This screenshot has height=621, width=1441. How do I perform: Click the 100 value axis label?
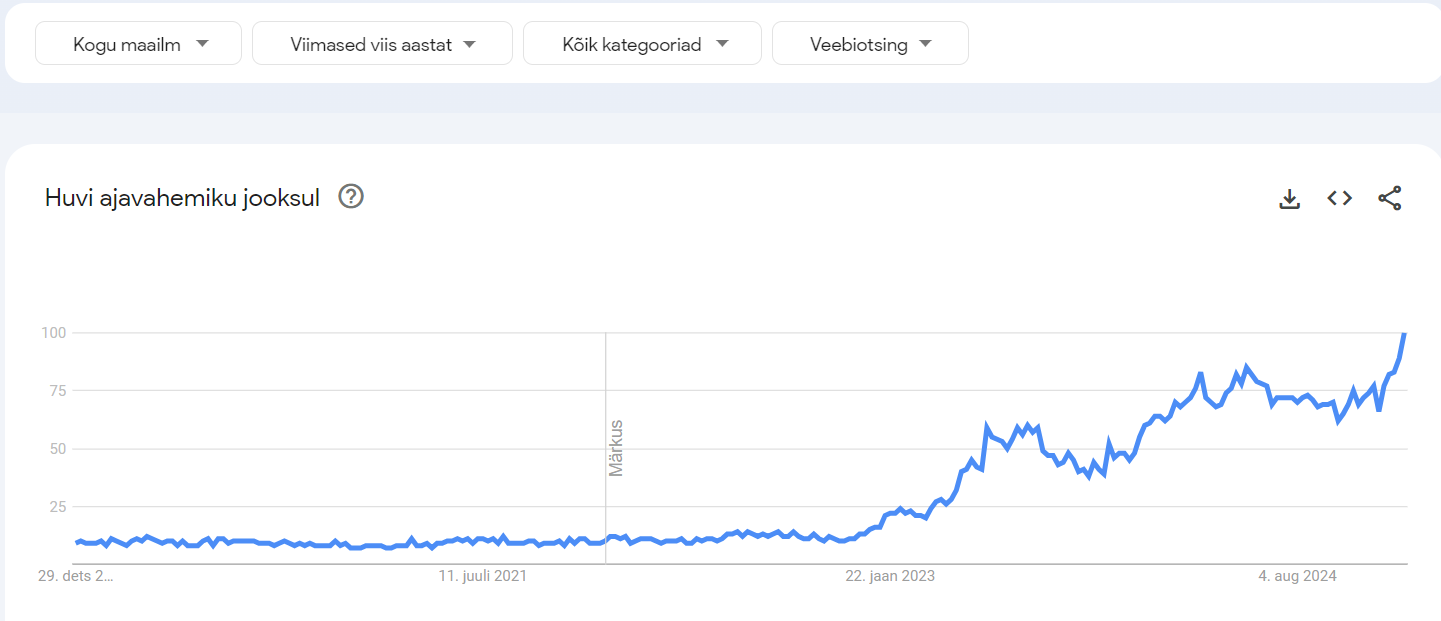pyautogui.click(x=52, y=332)
